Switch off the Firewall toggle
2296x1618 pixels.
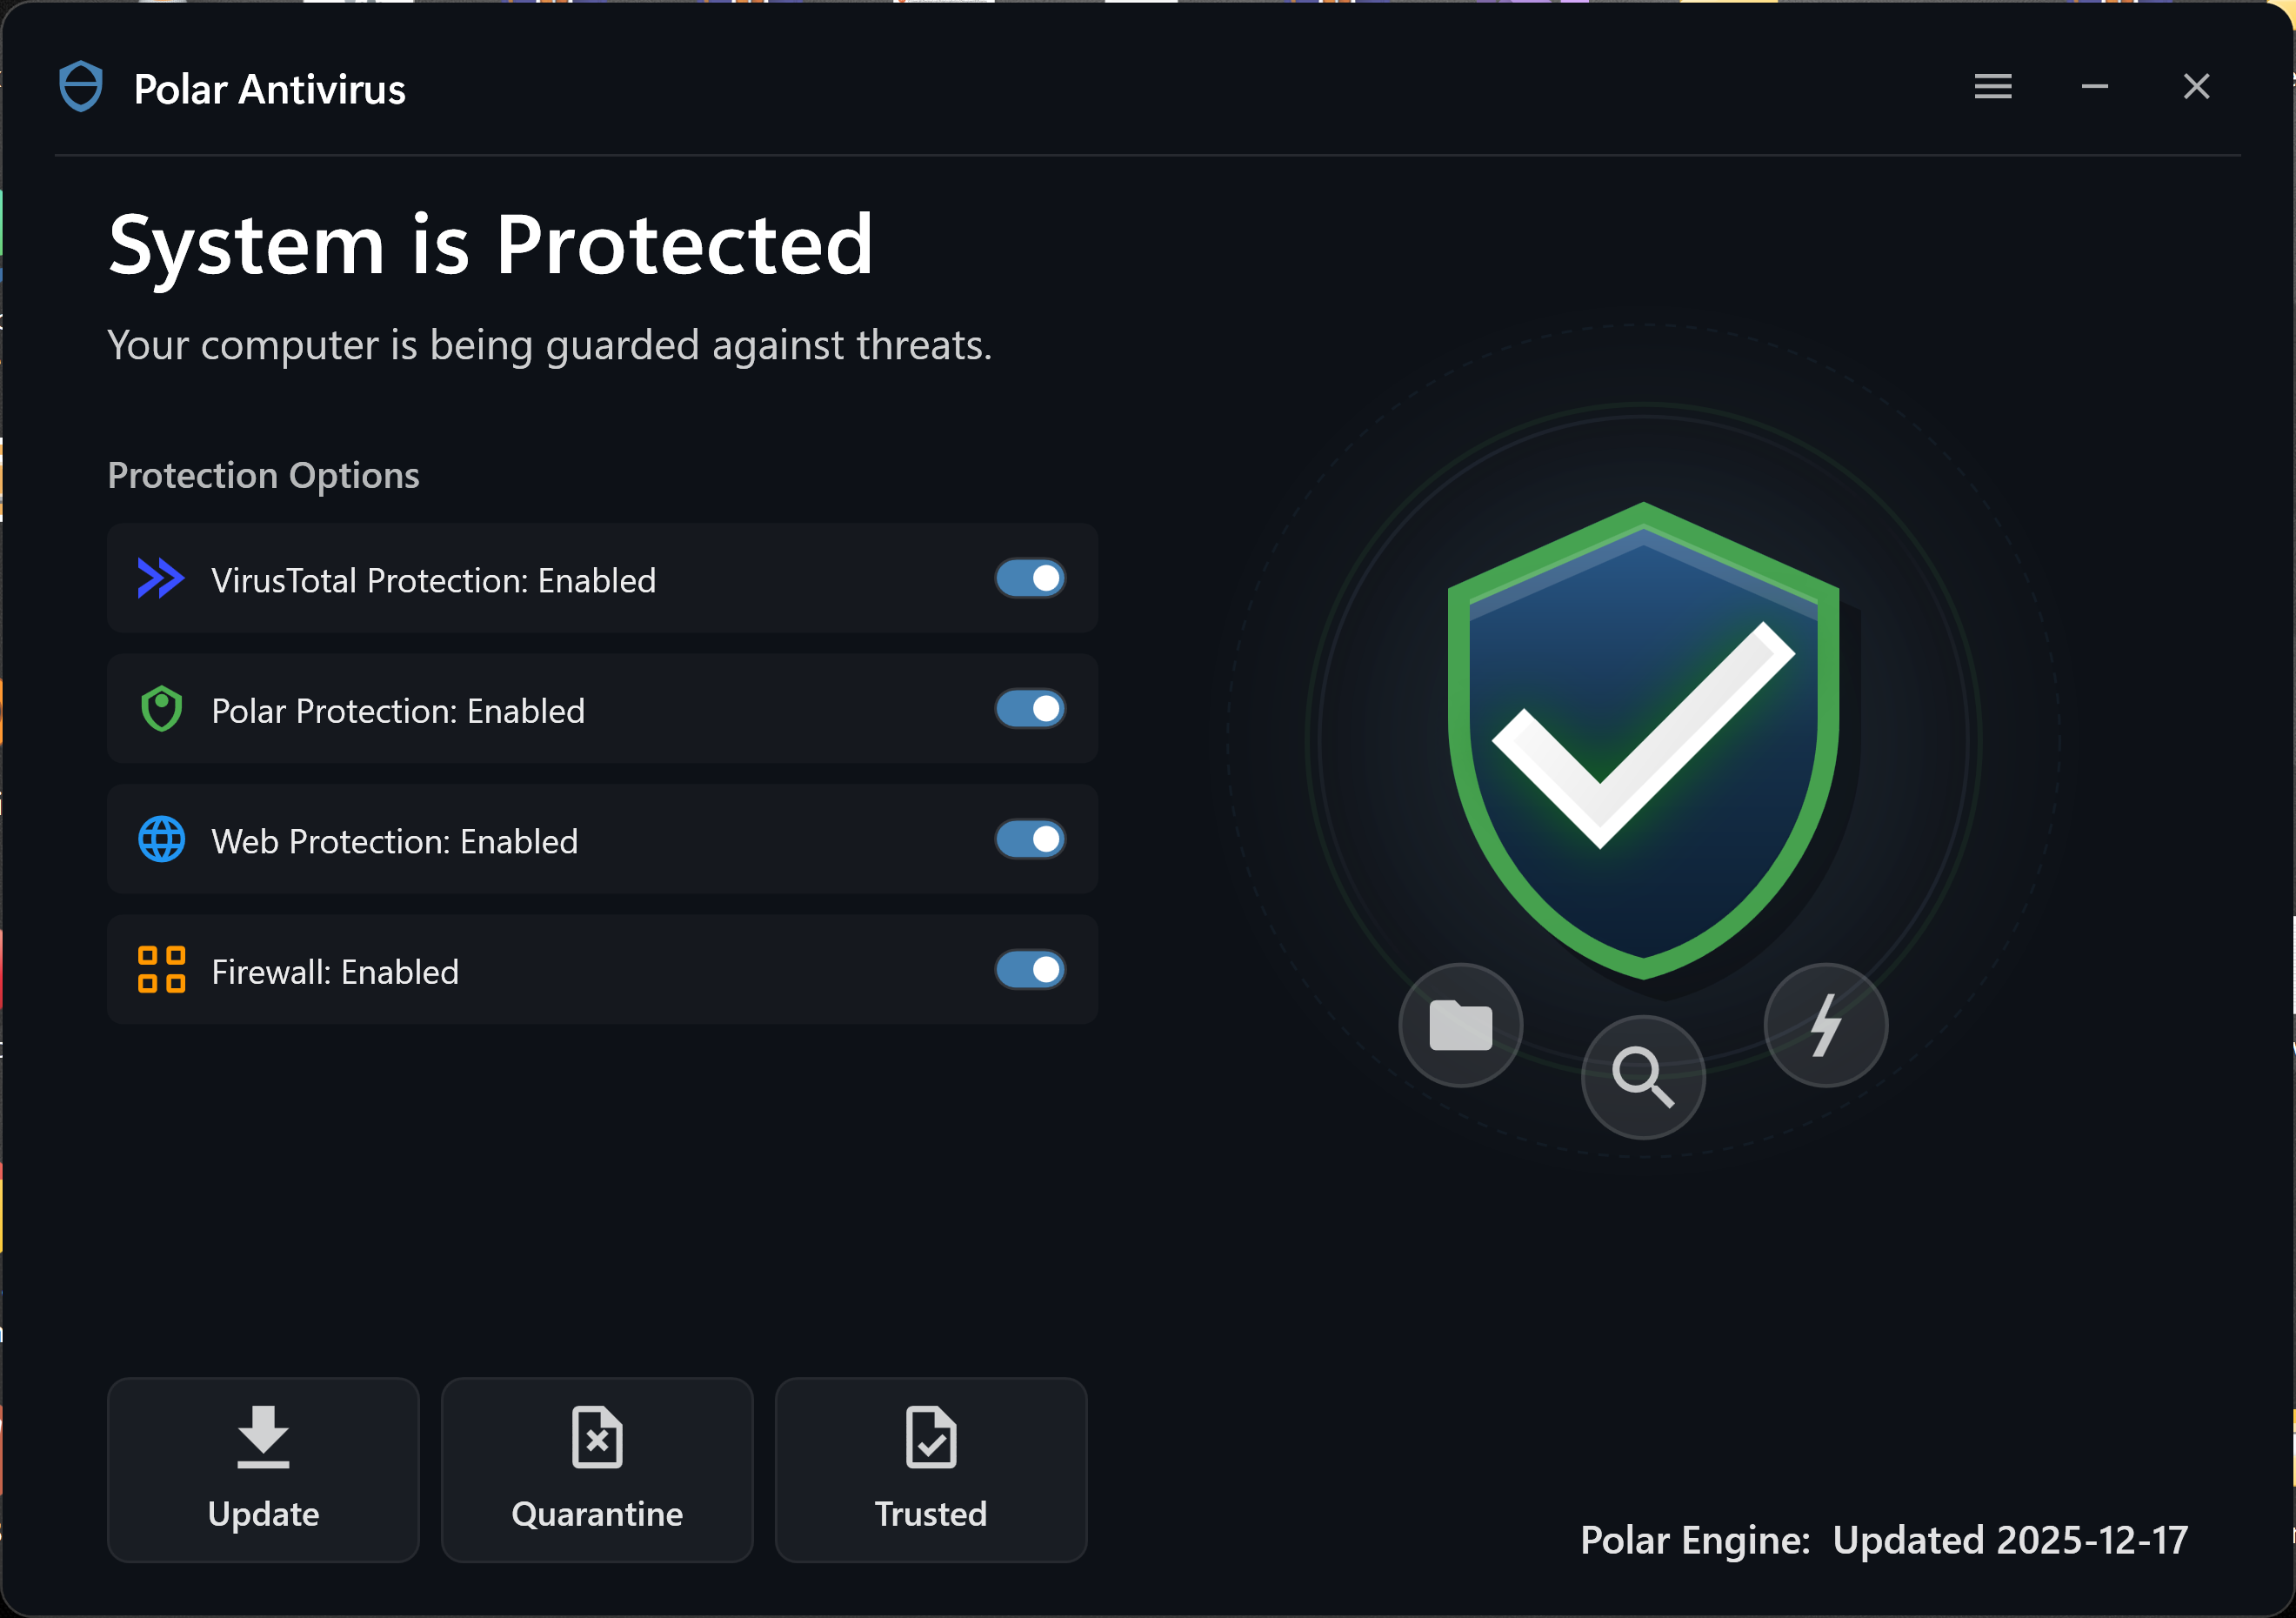pos(1030,970)
